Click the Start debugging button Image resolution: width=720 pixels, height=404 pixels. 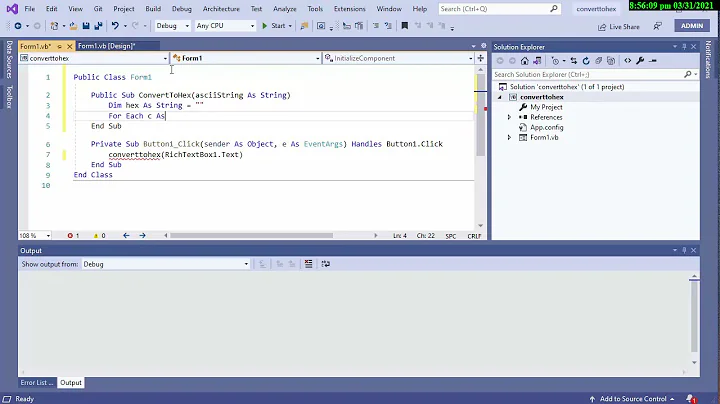[277, 26]
